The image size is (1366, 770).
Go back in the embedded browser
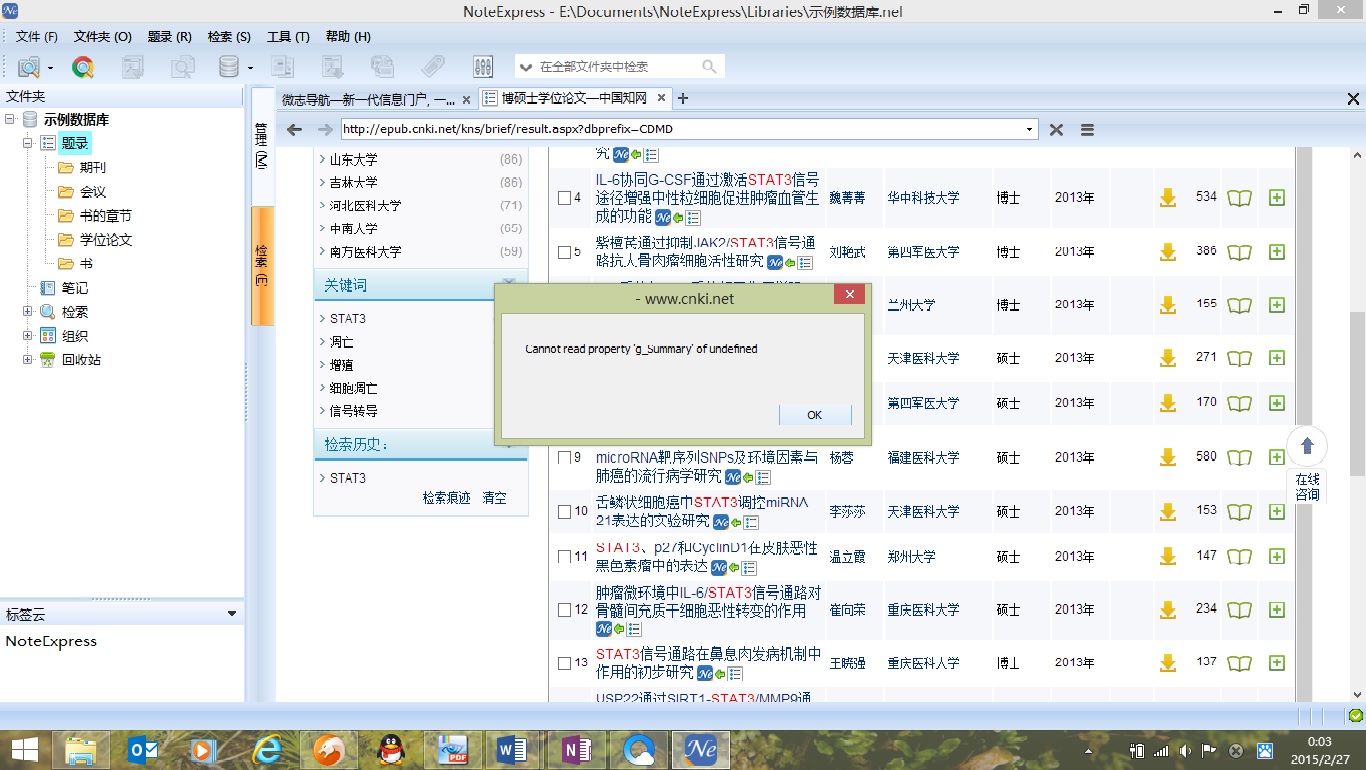click(x=294, y=130)
